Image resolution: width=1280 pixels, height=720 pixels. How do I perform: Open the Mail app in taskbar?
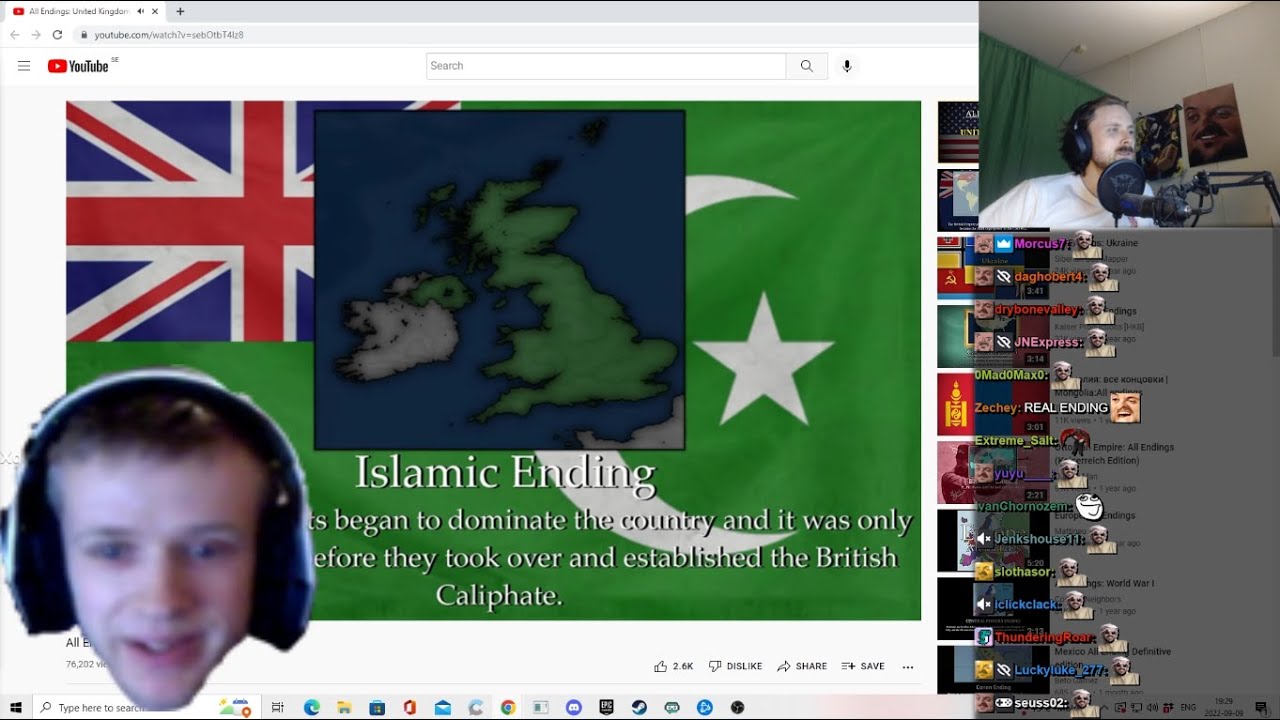click(x=442, y=707)
